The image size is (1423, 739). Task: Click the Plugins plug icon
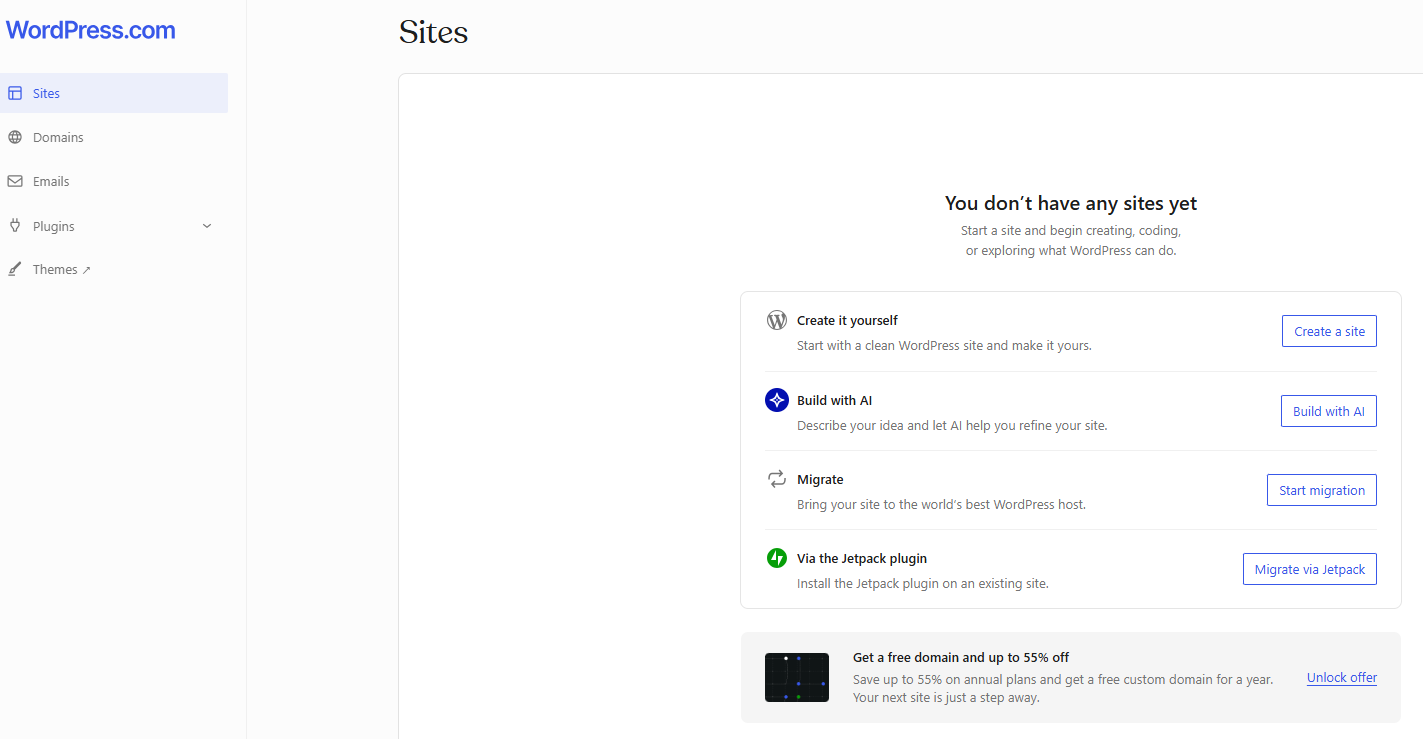tap(15, 226)
